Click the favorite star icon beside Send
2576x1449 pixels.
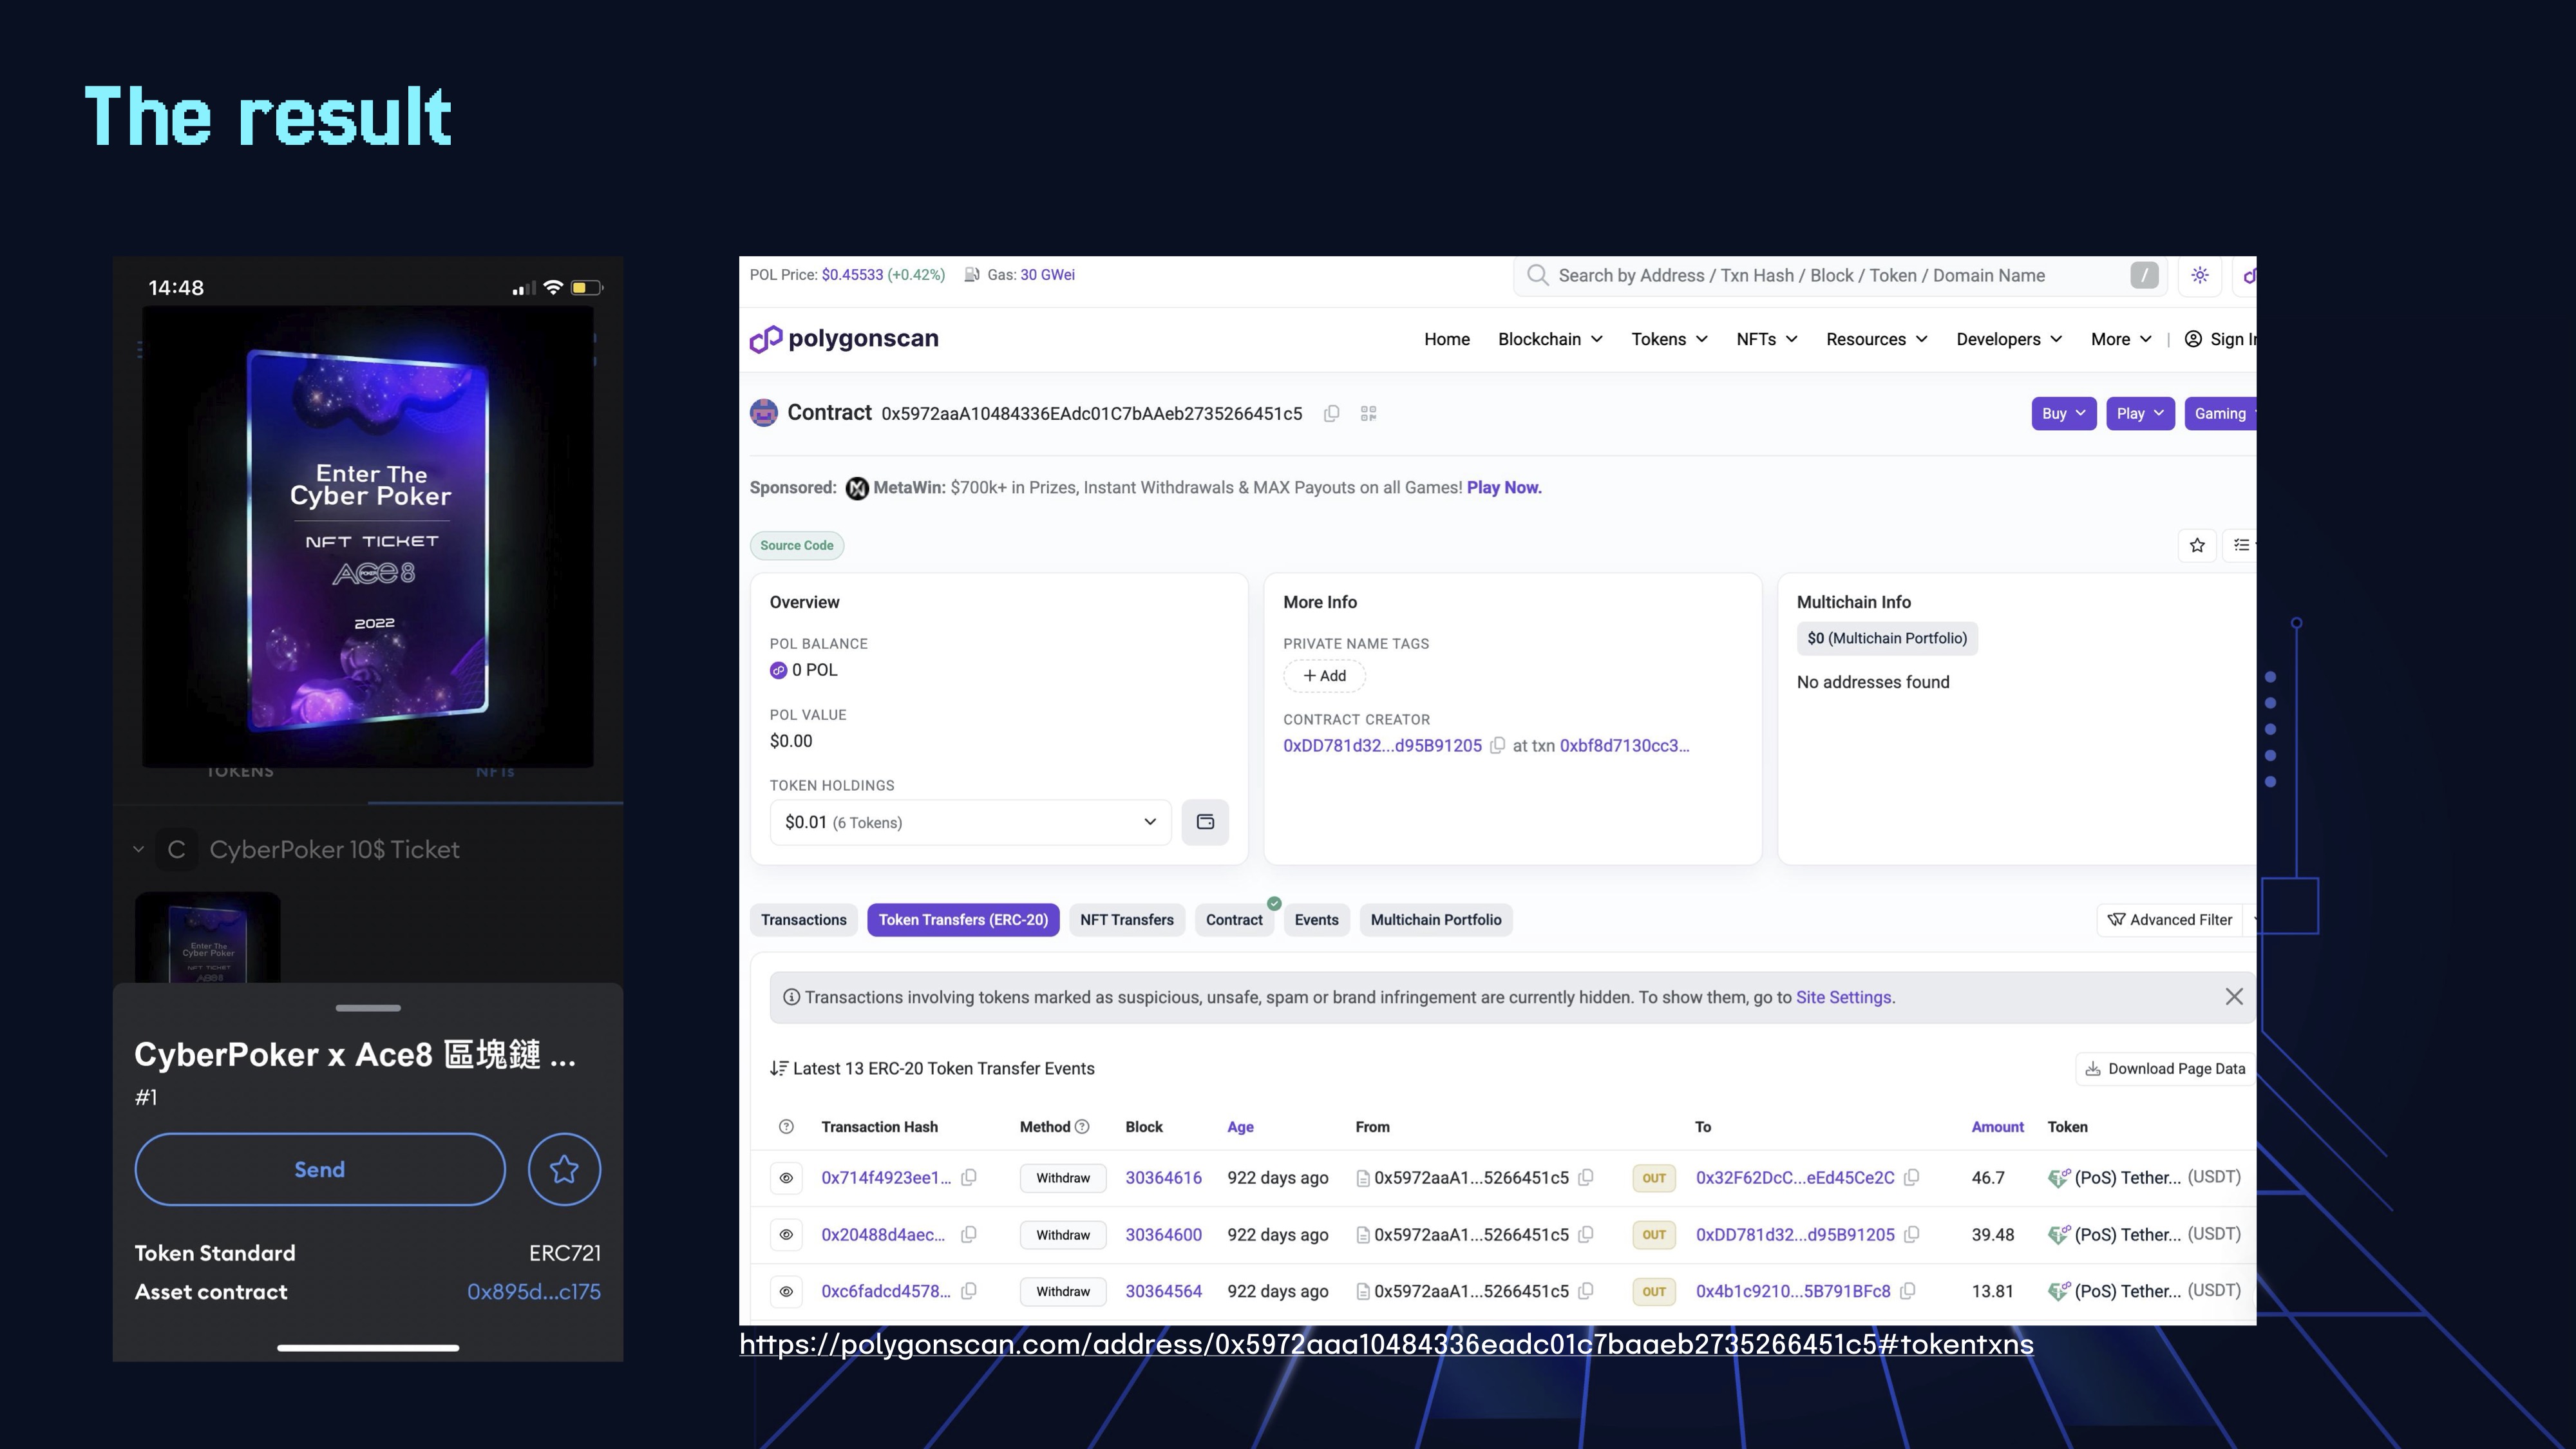coord(564,1169)
